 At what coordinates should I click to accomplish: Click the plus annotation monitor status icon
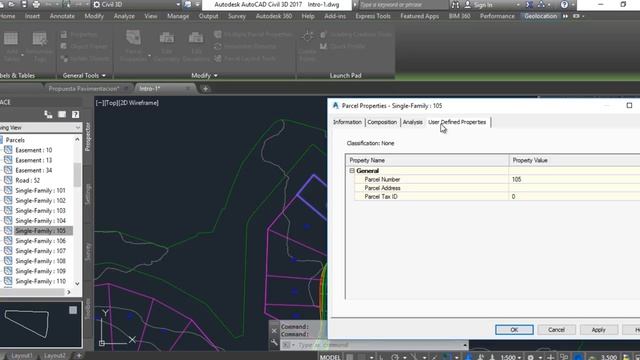coord(551,357)
